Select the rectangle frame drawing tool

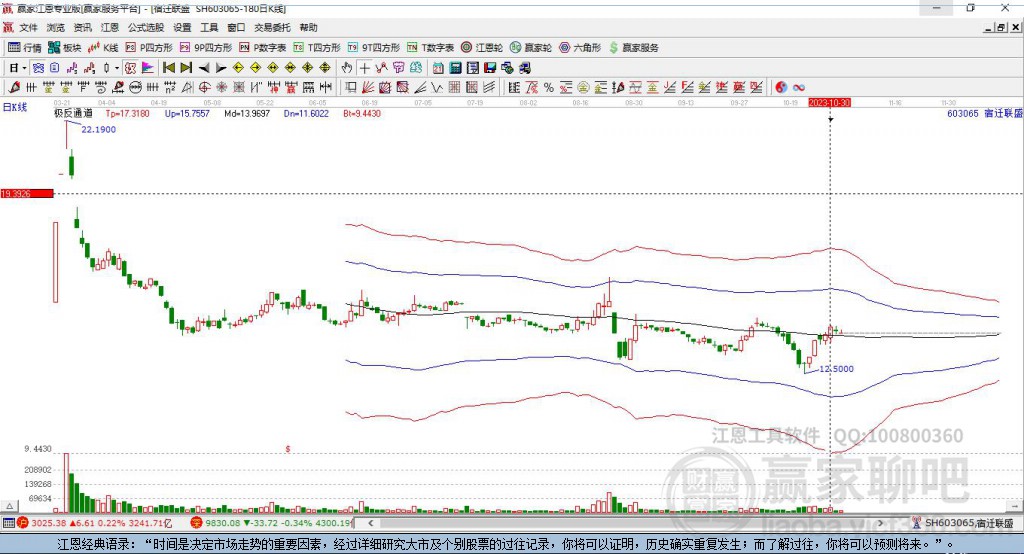351,88
